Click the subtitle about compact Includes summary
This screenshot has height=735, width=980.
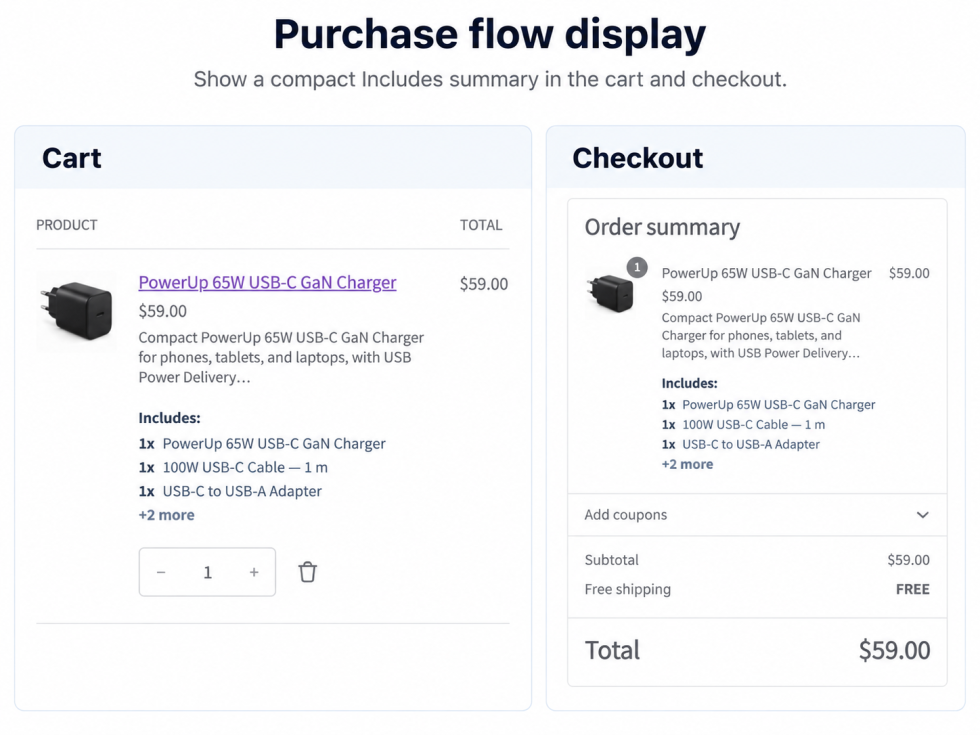(490, 79)
